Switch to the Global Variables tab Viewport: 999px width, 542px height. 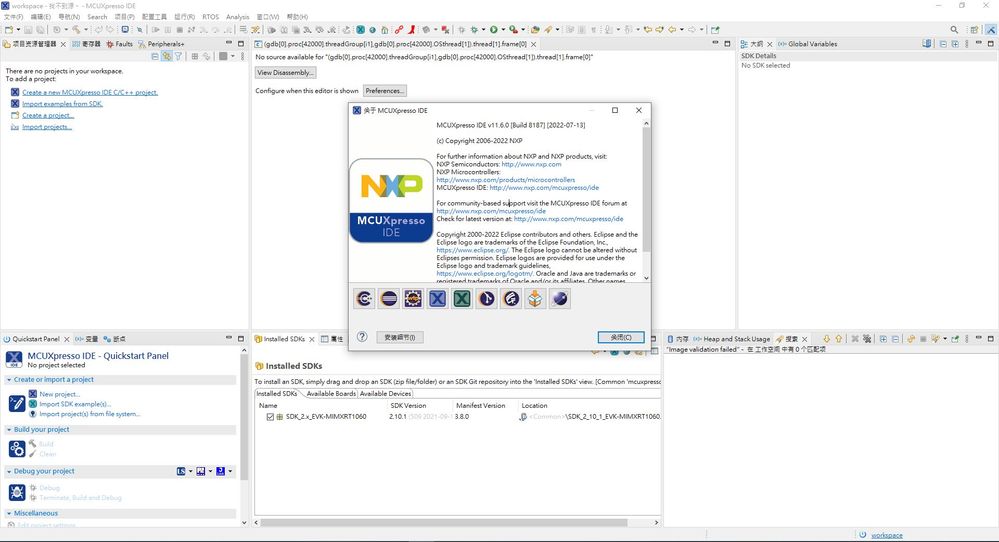(x=807, y=44)
